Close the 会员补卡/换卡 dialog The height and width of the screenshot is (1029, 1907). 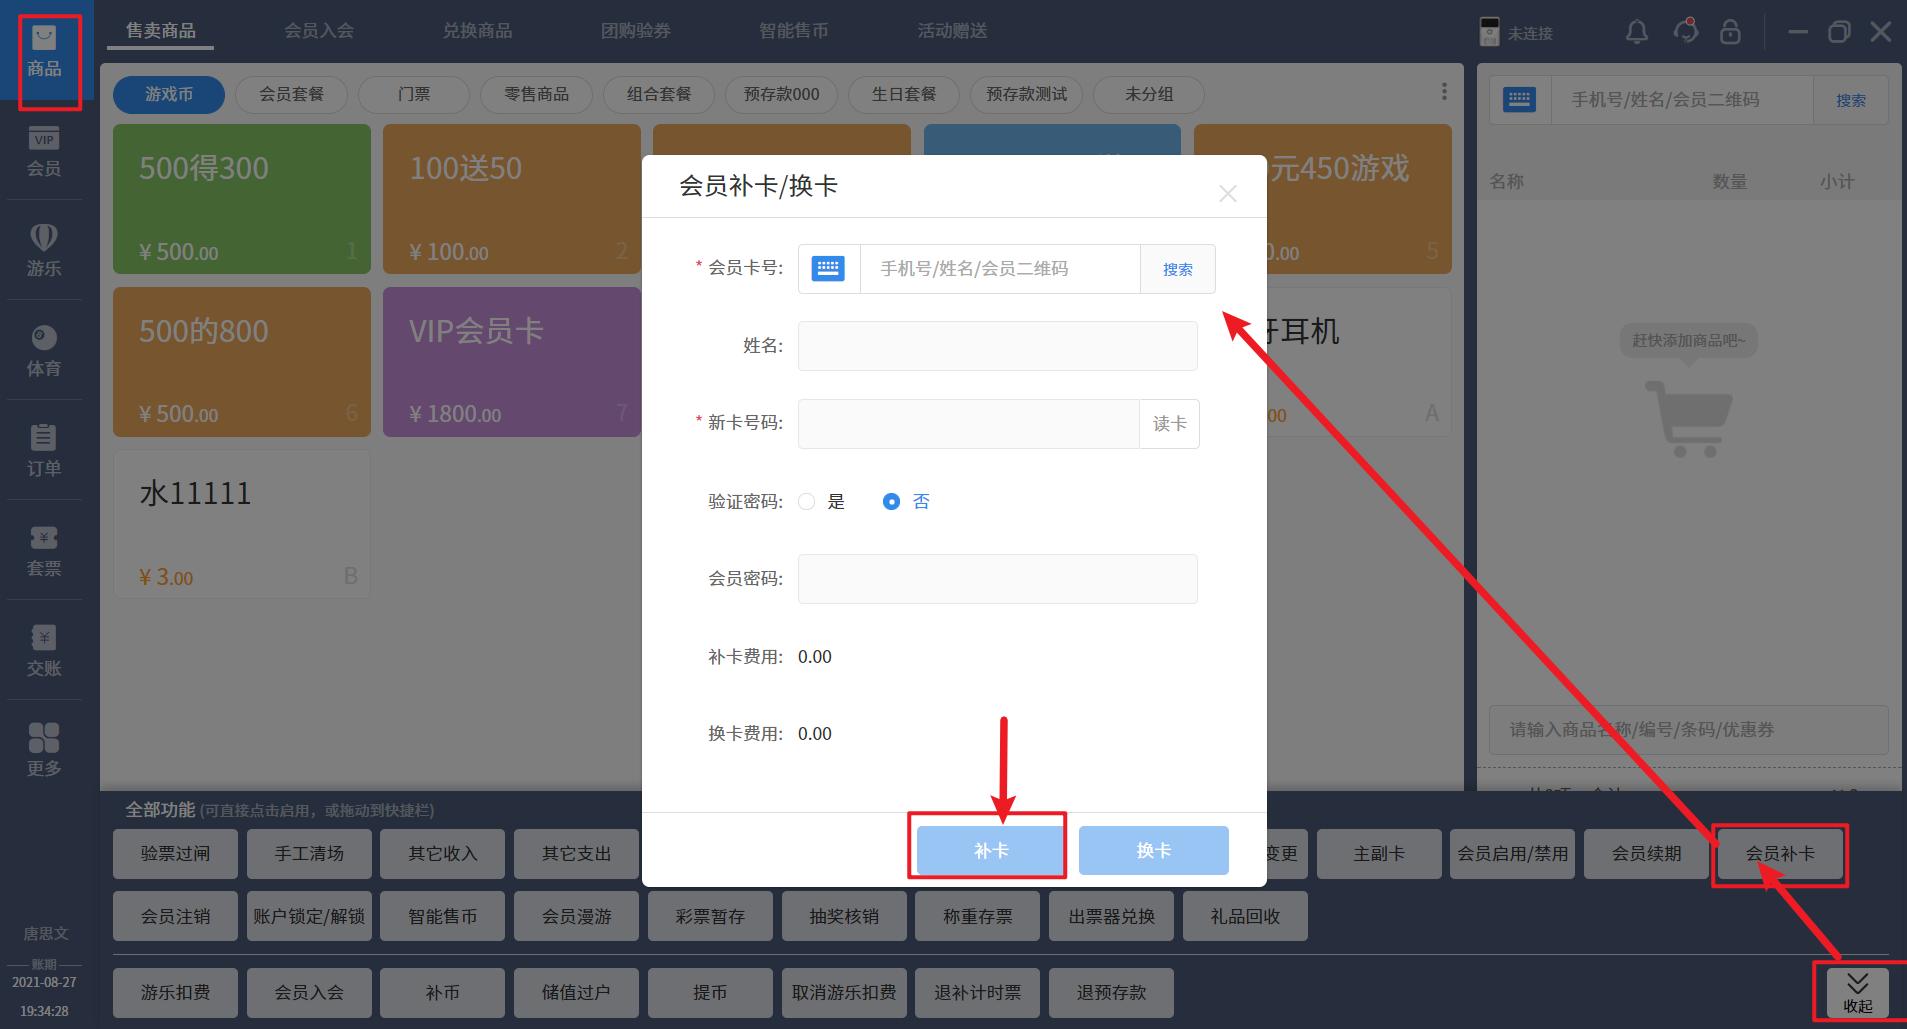coord(1228,194)
